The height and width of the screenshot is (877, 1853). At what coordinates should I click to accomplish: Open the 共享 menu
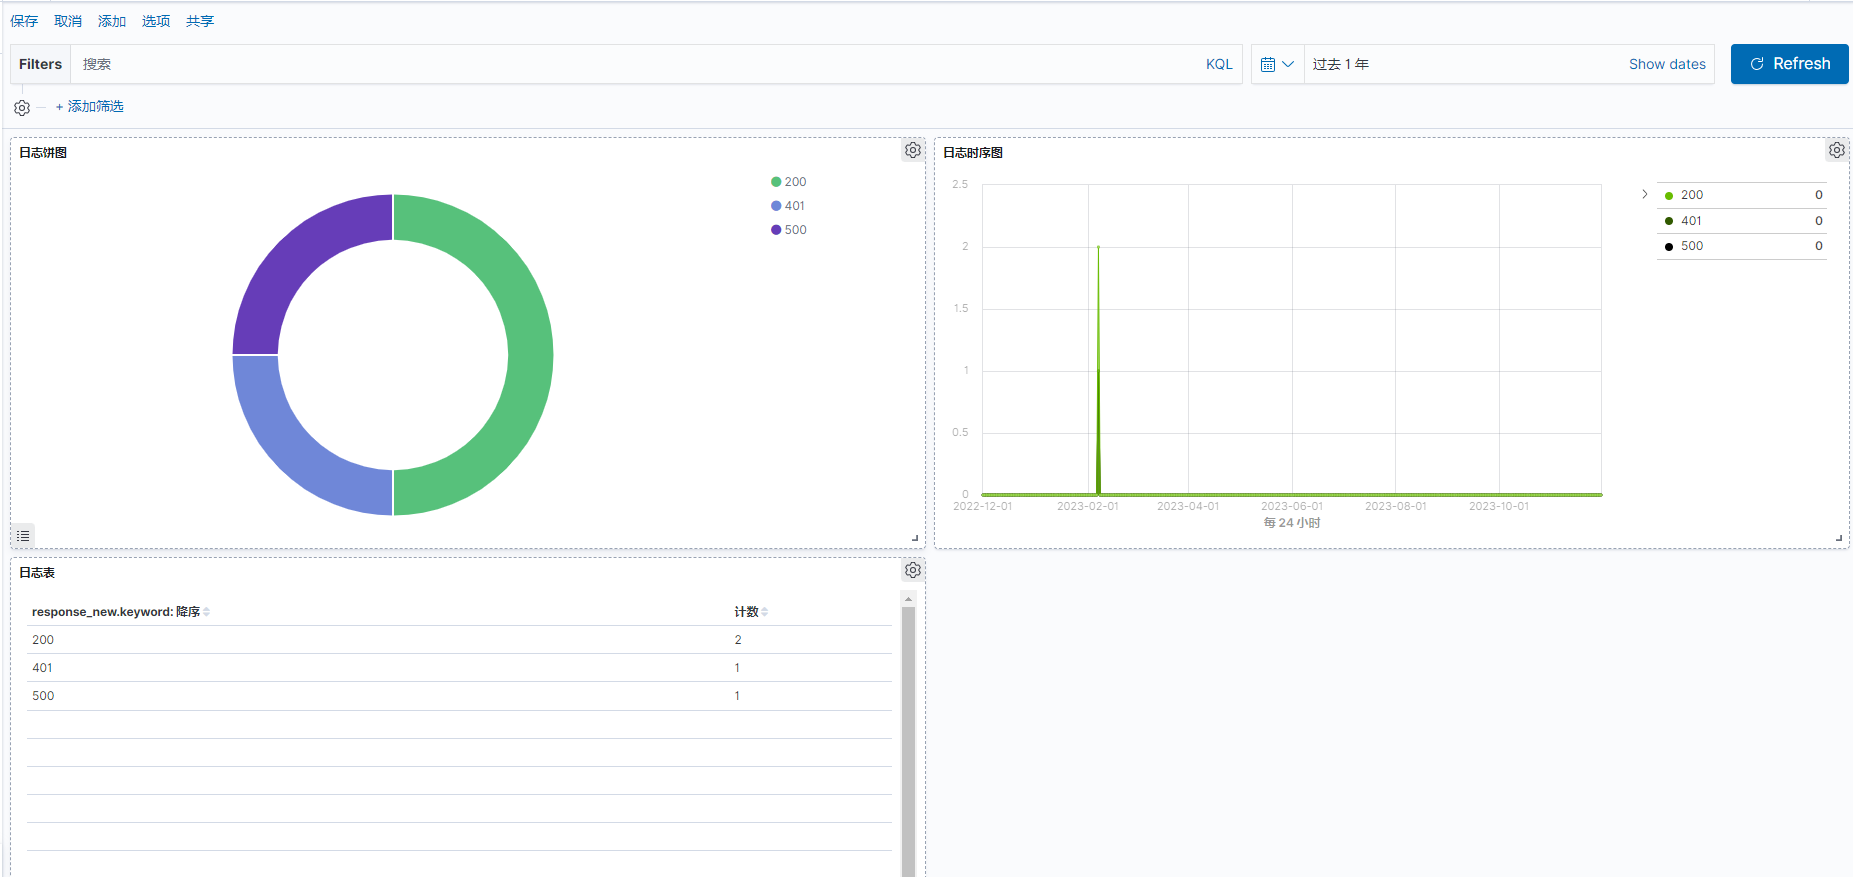pyautogui.click(x=200, y=21)
